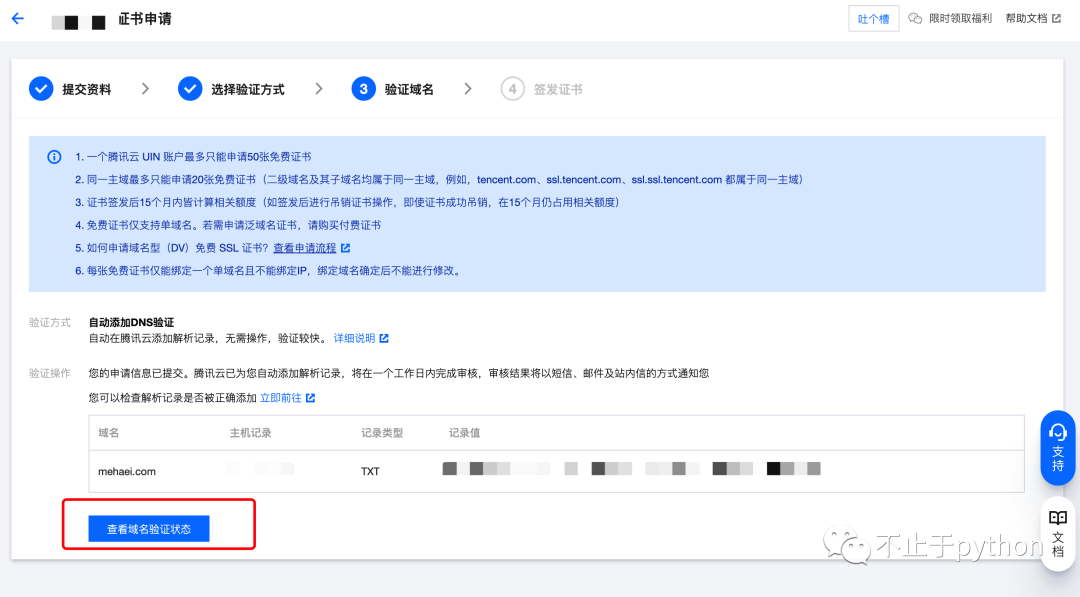Click 限时领取福利 promotion link
This screenshot has height=597, width=1080.
click(960, 19)
